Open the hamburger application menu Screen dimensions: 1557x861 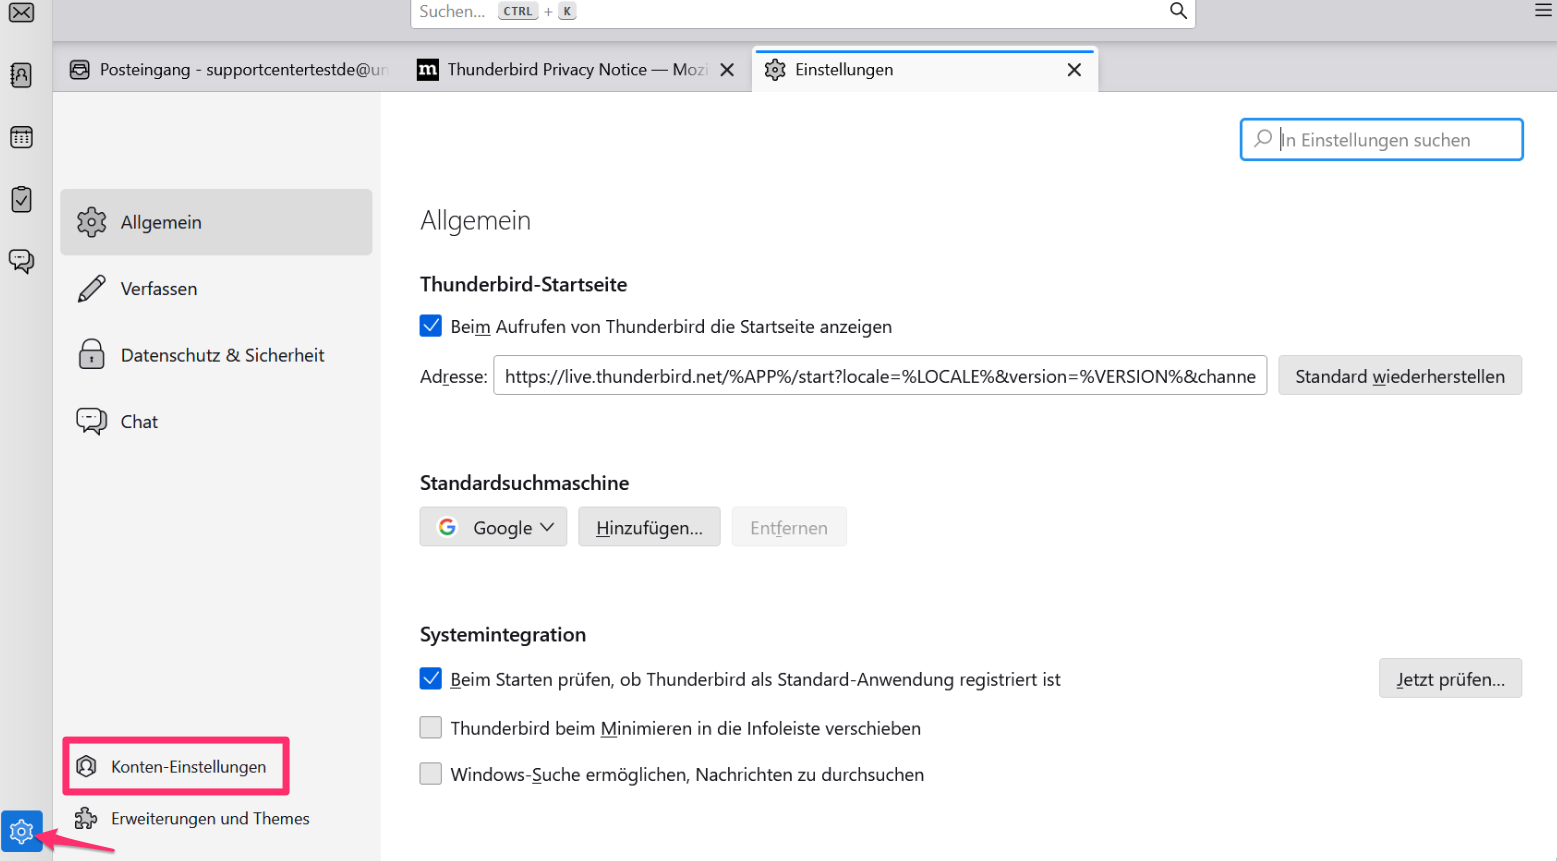(x=1543, y=11)
